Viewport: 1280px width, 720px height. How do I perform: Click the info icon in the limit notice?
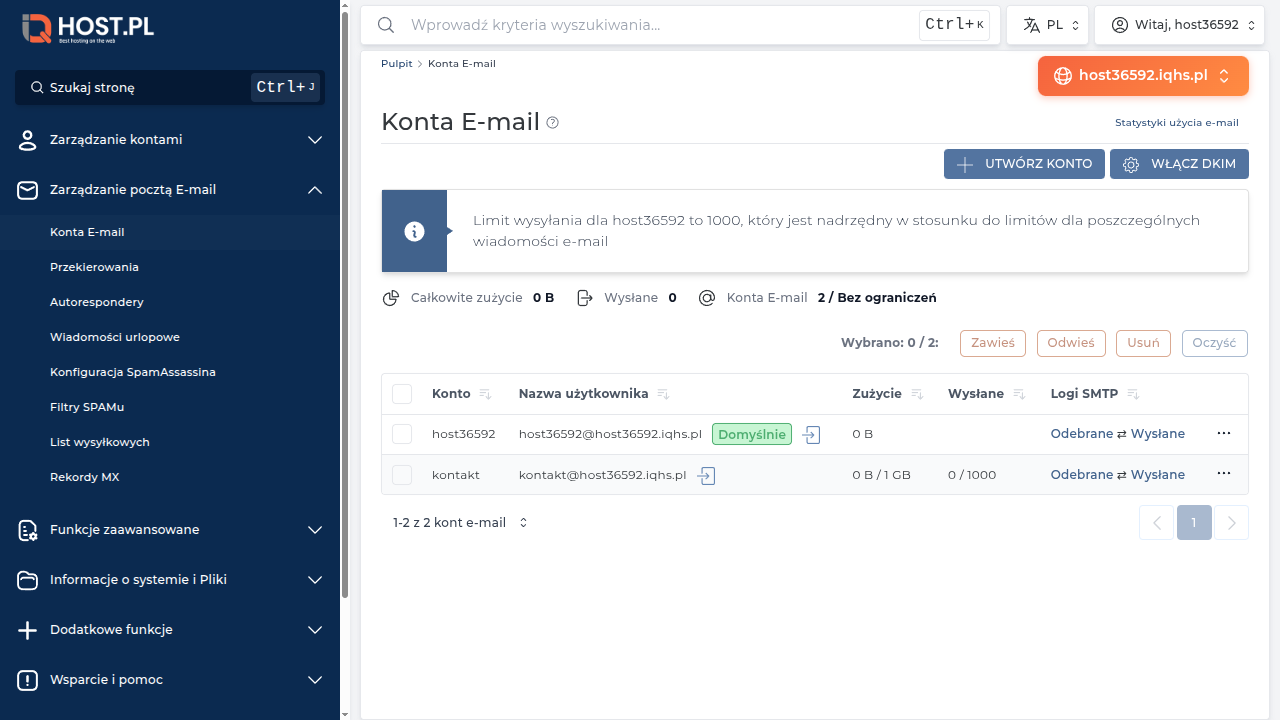(x=414, y=231)
